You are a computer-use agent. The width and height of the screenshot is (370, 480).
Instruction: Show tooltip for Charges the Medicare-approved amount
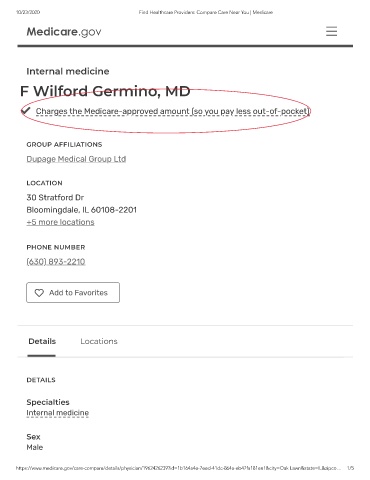pyautogui.click(x=173, y=111)
